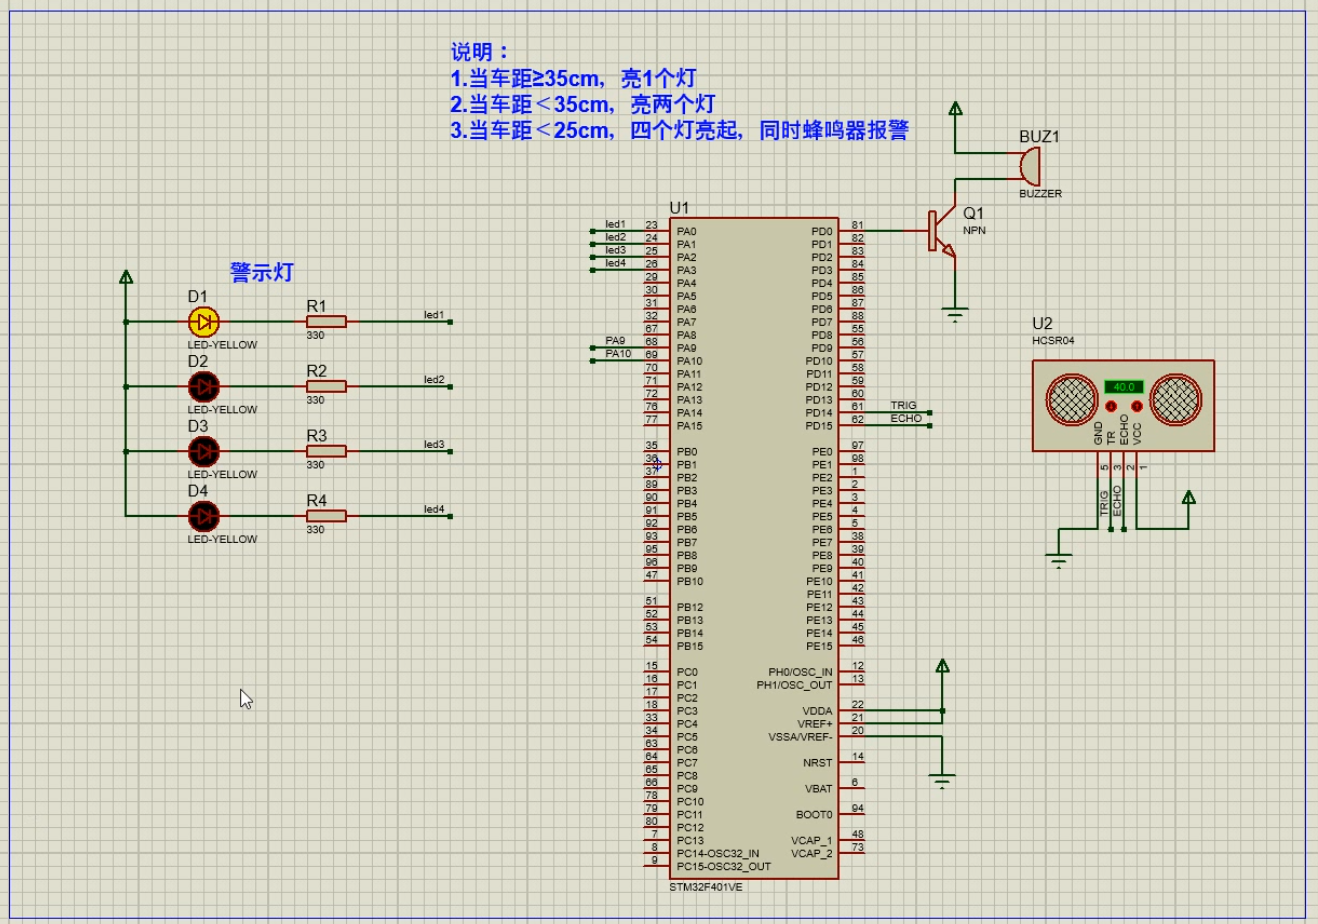Click the 'led3' net label next to R3
1318x924 pixels.
click(434, 444)
